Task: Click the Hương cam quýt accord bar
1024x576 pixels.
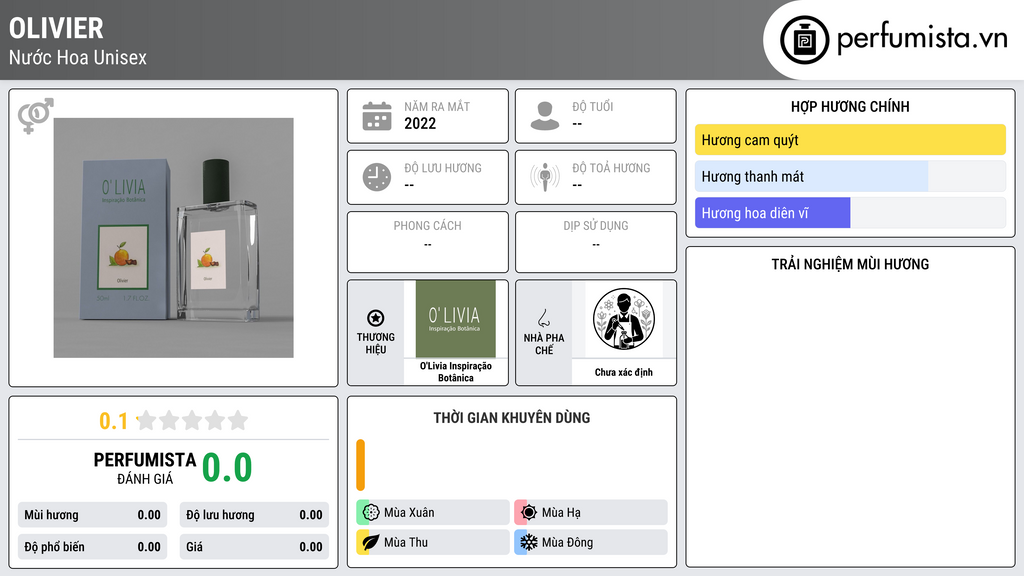Action: tap(850, 140)
